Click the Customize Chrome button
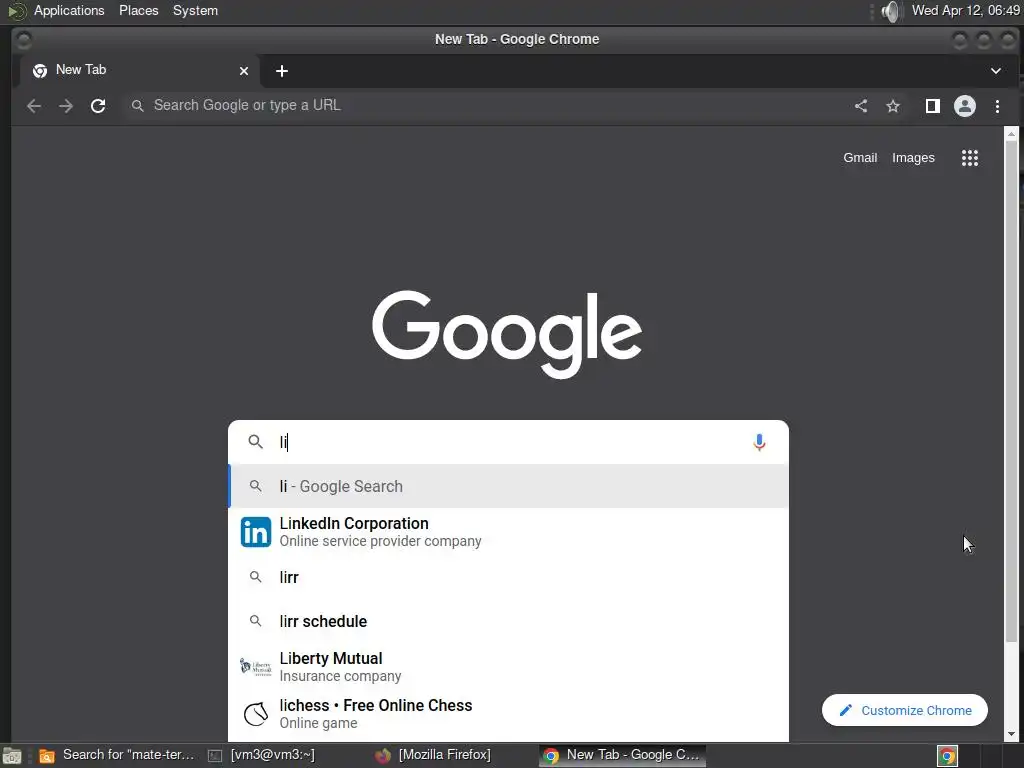 (x=904, y=710)
